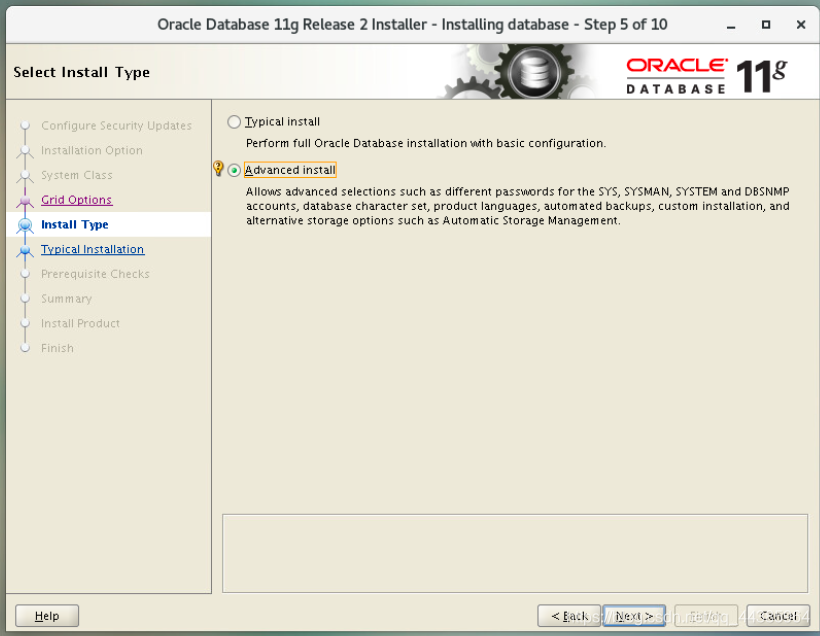Click the Summary step text

[66, 299]
